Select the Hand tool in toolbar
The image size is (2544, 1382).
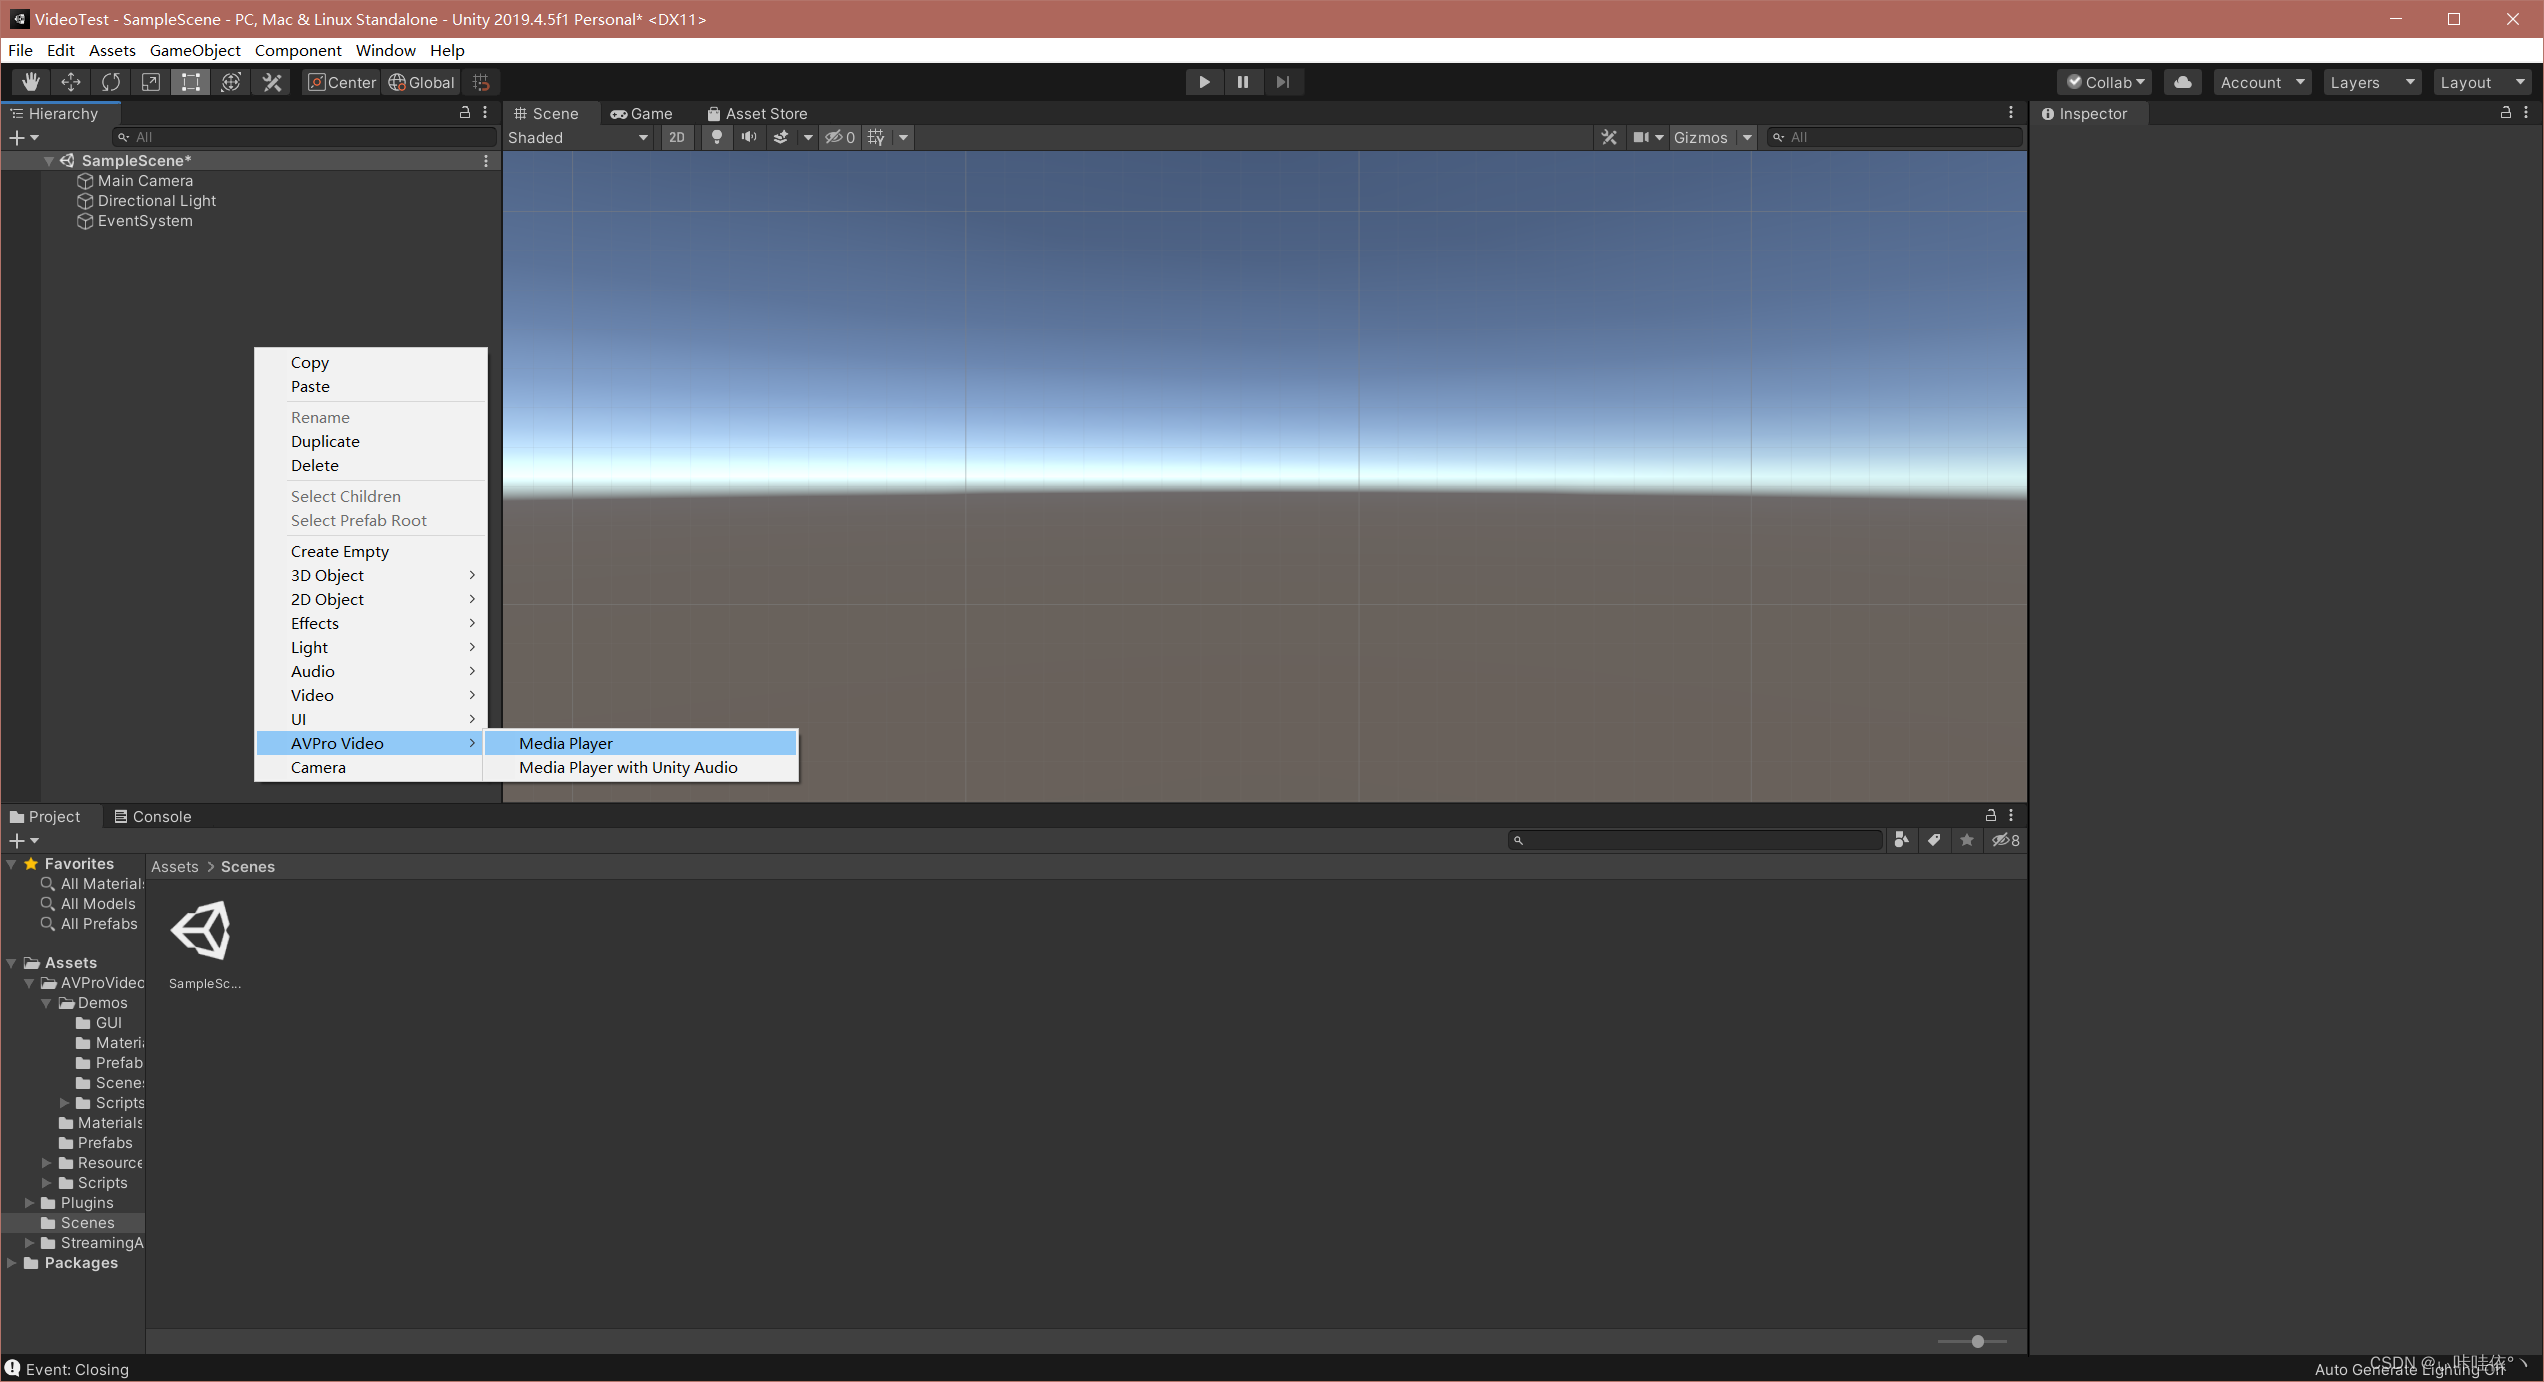tap(30, 82)
